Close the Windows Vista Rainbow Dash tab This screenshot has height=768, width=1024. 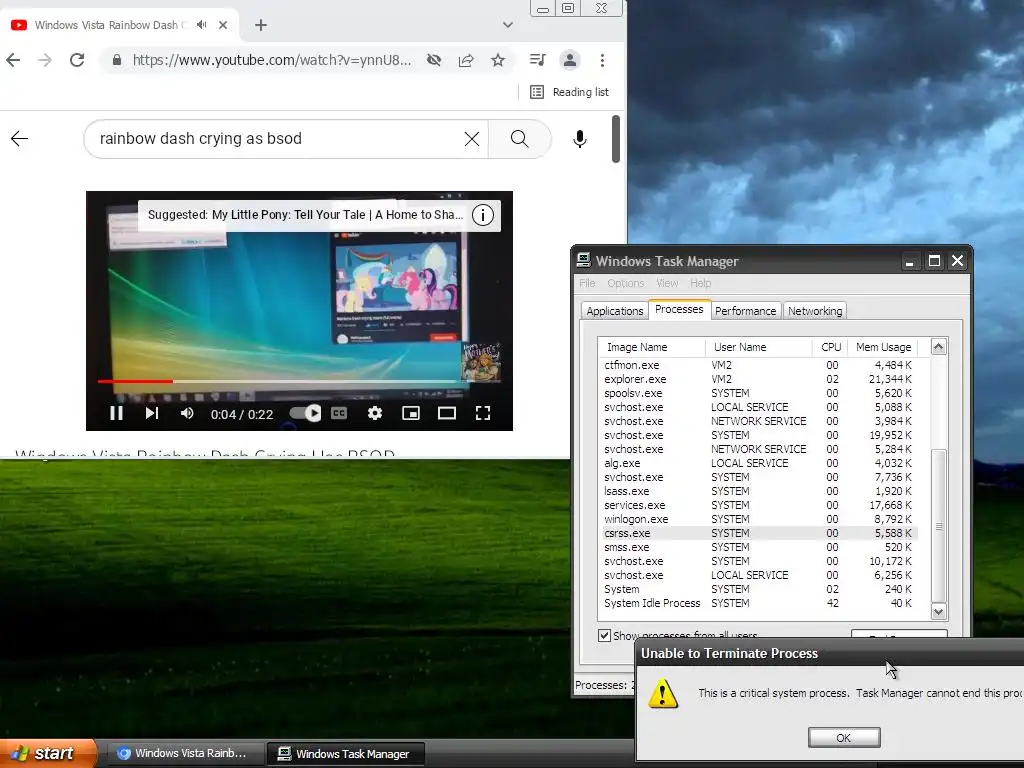click(223, 25)
